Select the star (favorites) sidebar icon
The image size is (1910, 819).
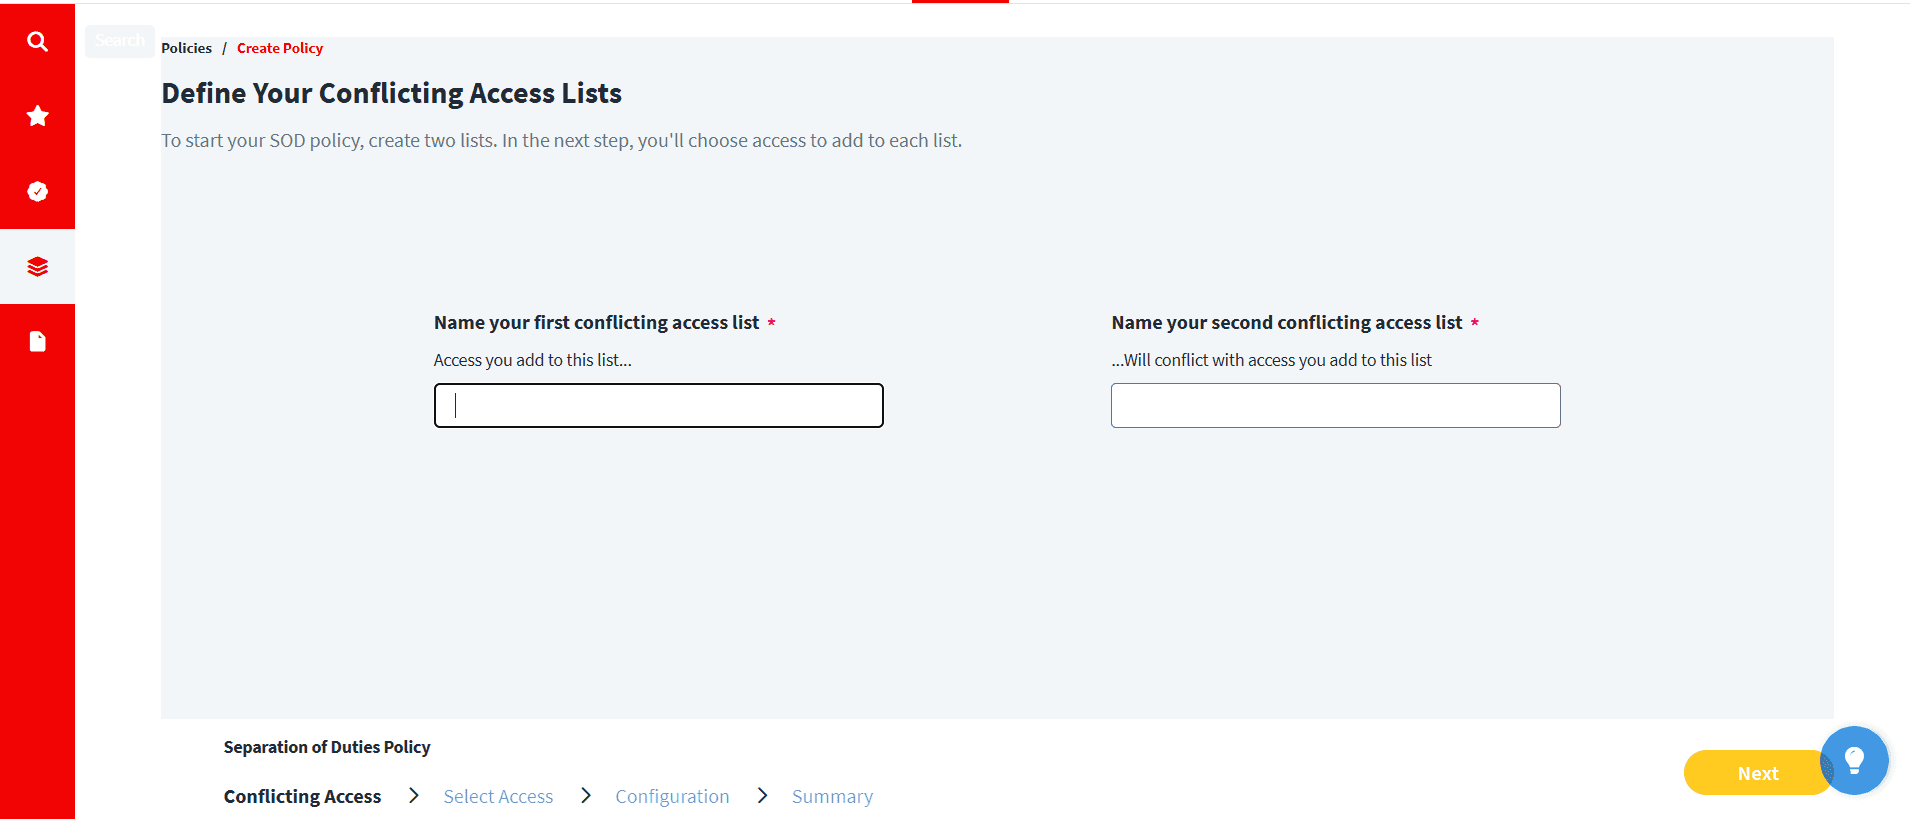(37, 116)
